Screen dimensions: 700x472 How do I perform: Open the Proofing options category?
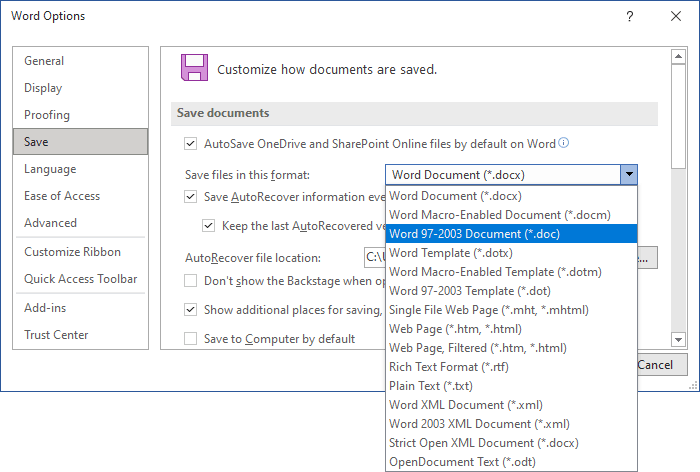point(80,115)
